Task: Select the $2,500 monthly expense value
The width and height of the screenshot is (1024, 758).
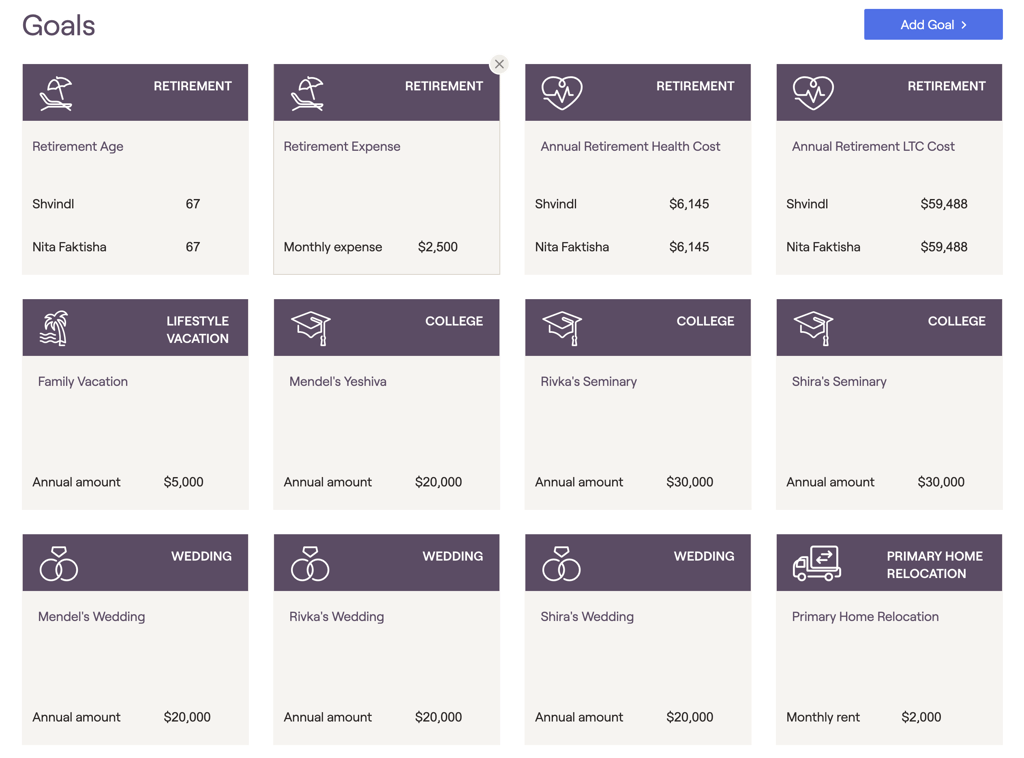Action: tap(437, 247)
